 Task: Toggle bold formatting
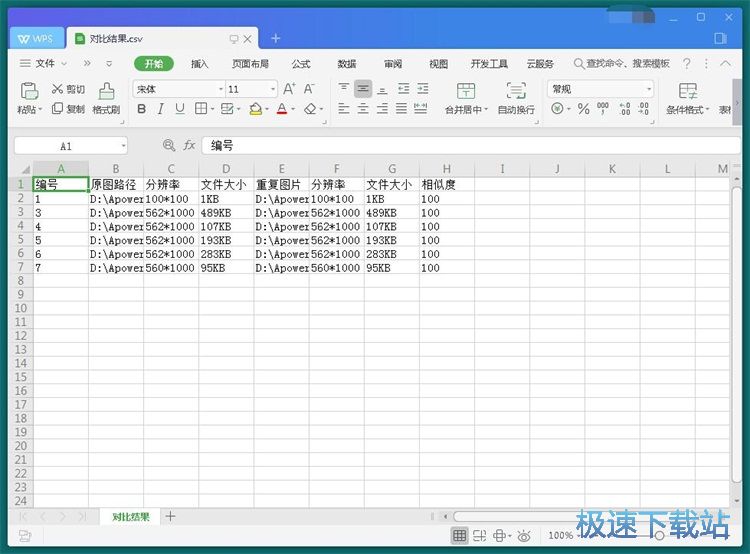tap(142, 109)
